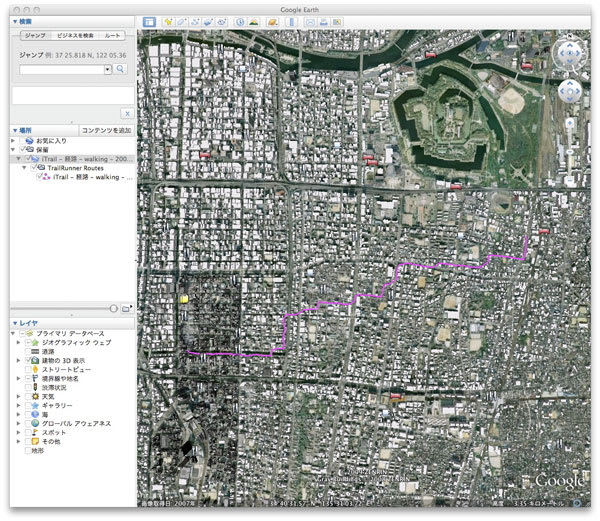Viewport: 600px width, 521px height.
Task: Enable the 道路 roads layer
Action: [x=28, y=352]
